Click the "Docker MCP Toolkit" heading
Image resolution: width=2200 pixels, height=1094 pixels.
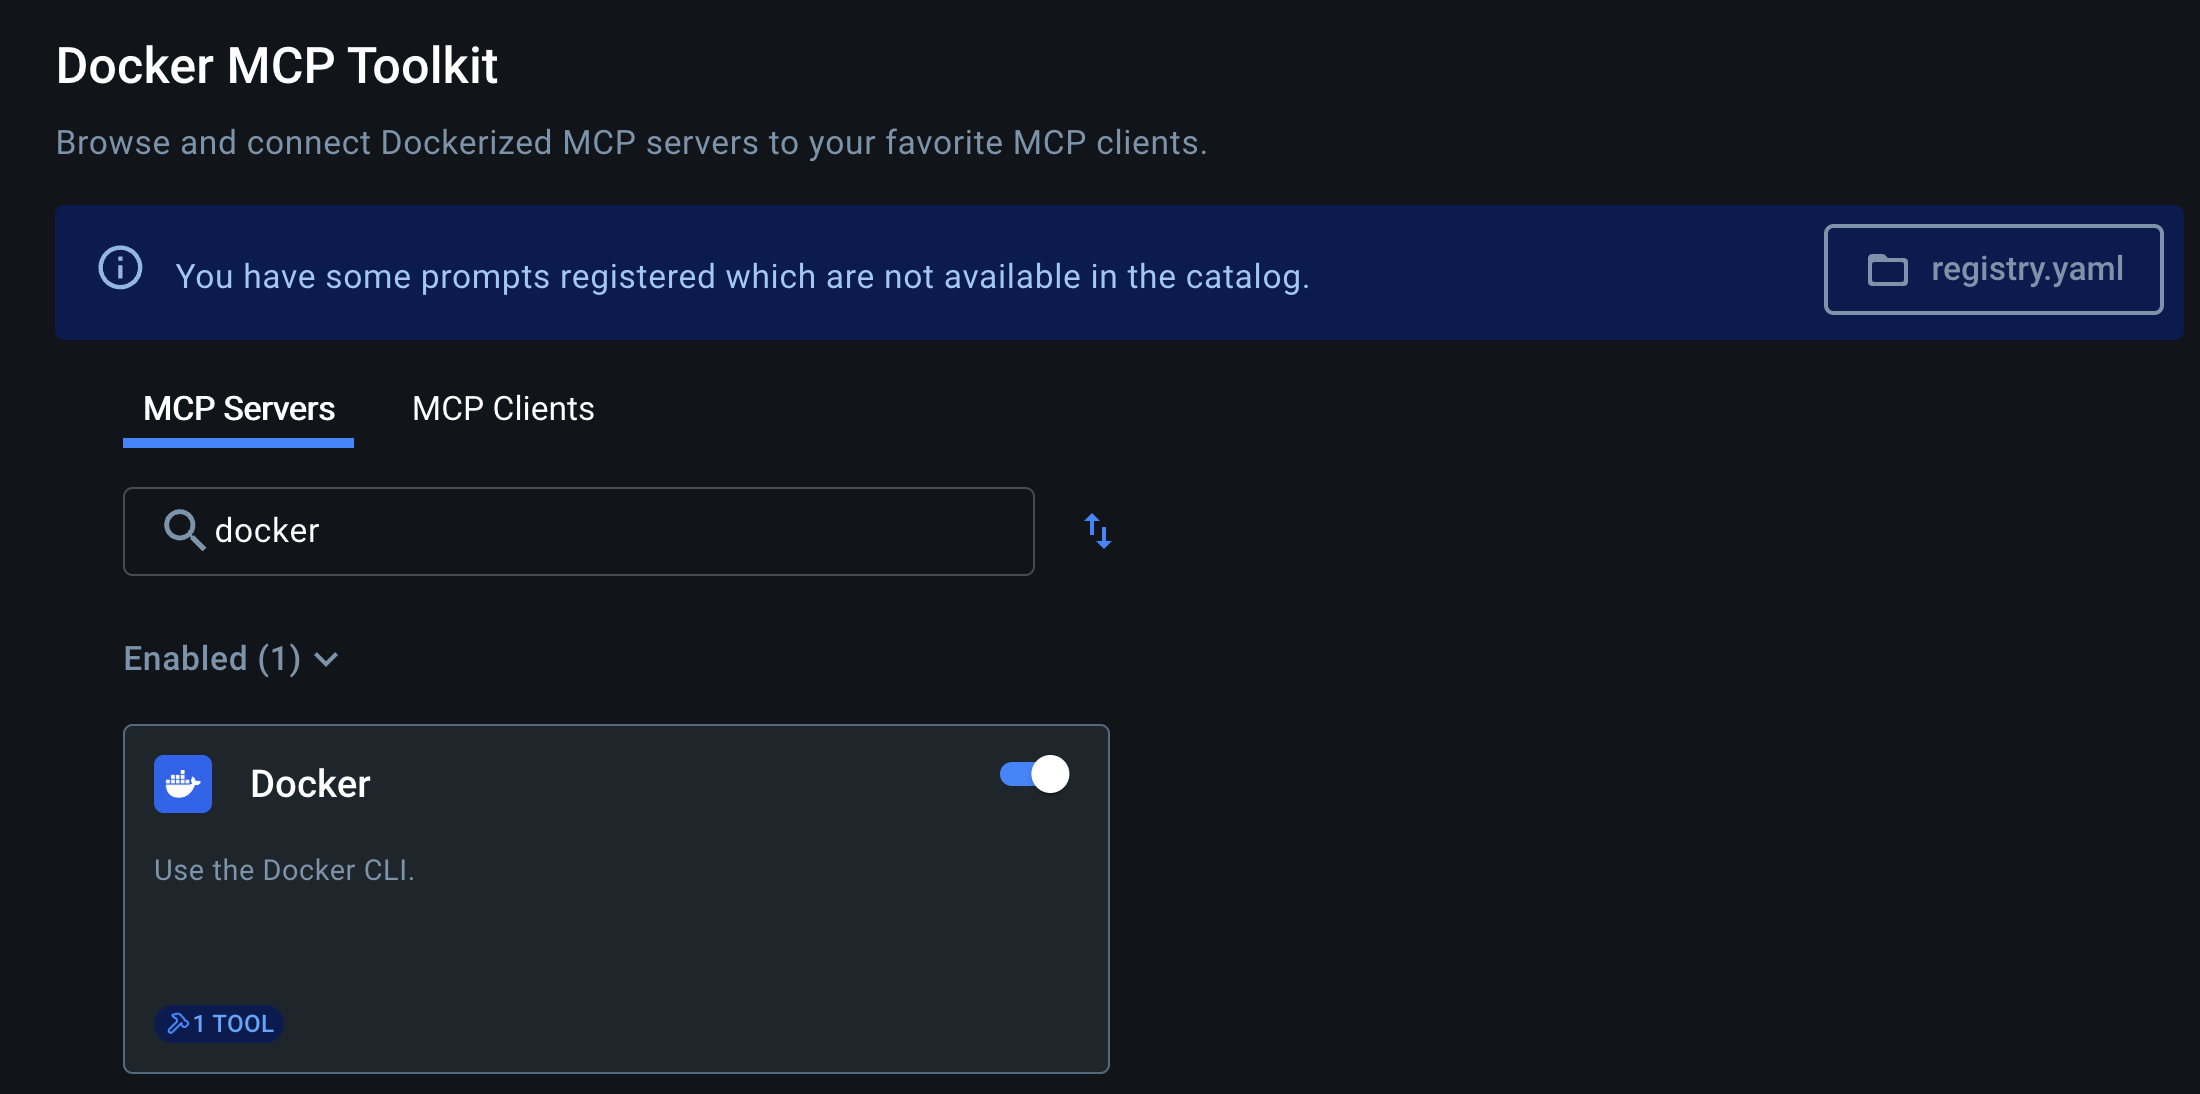point(277,66)
